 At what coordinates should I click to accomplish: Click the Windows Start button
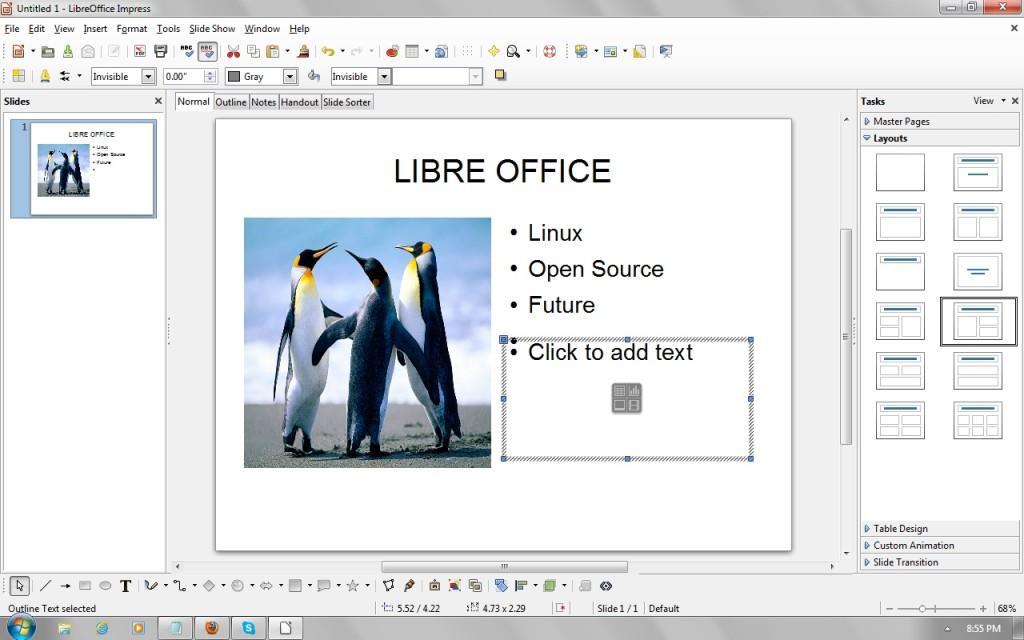pos(21,628)
